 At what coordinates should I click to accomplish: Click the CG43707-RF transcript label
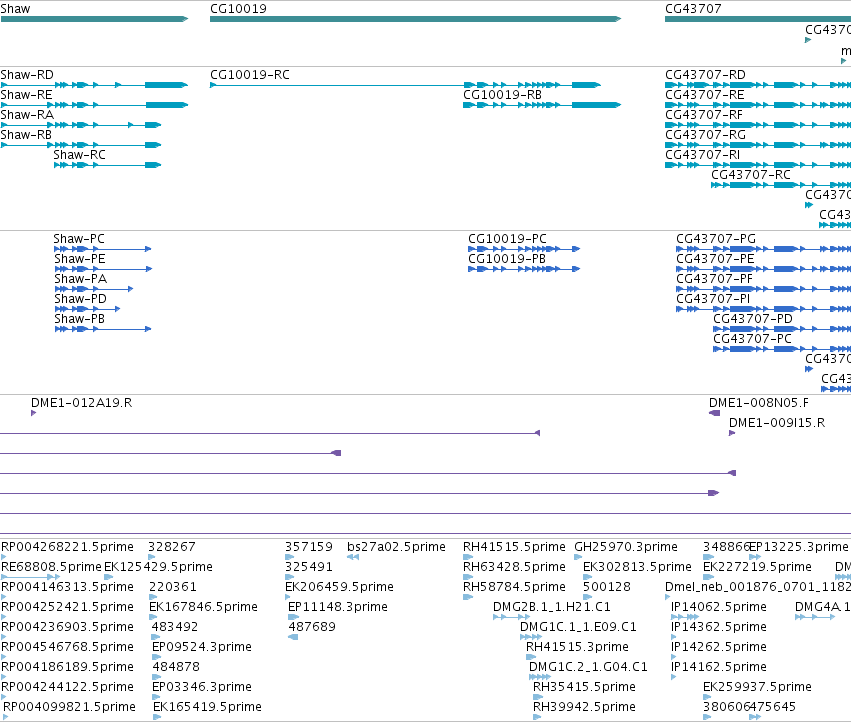pos(704,115)
